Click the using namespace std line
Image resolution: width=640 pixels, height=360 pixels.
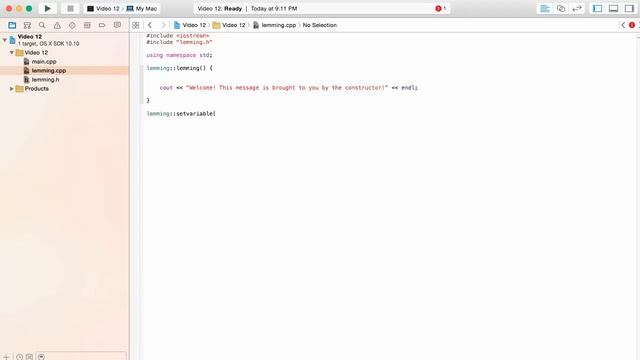coord(179,55)
